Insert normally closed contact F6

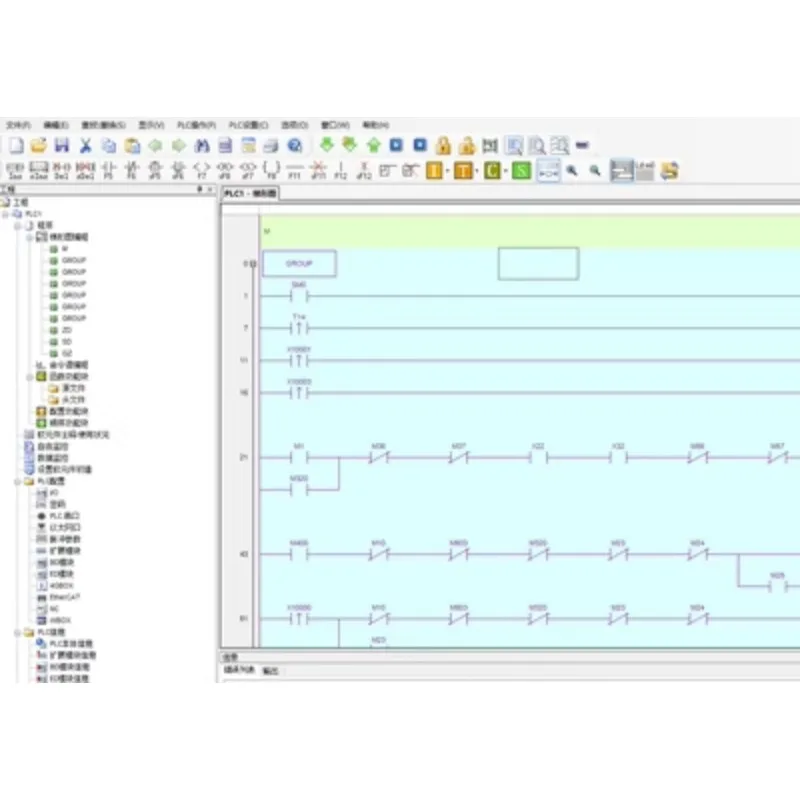tap(132, 170)
